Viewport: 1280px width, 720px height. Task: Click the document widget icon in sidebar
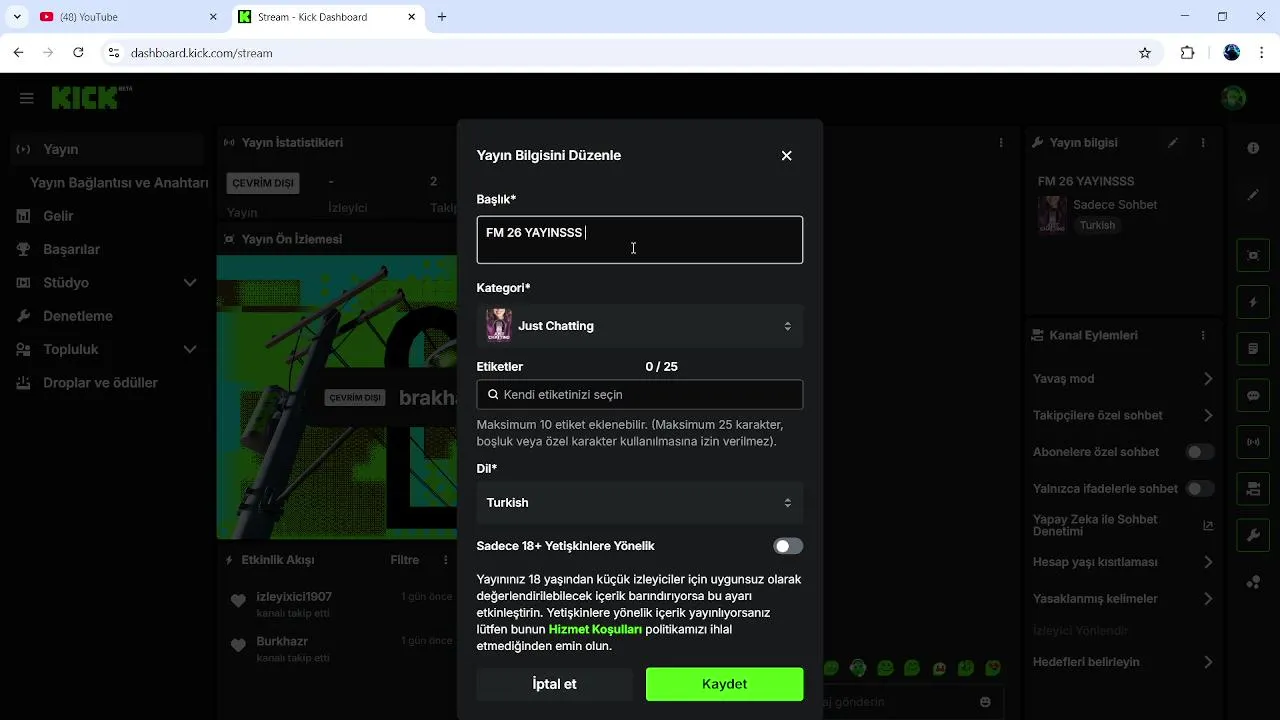click(1253, 349)
